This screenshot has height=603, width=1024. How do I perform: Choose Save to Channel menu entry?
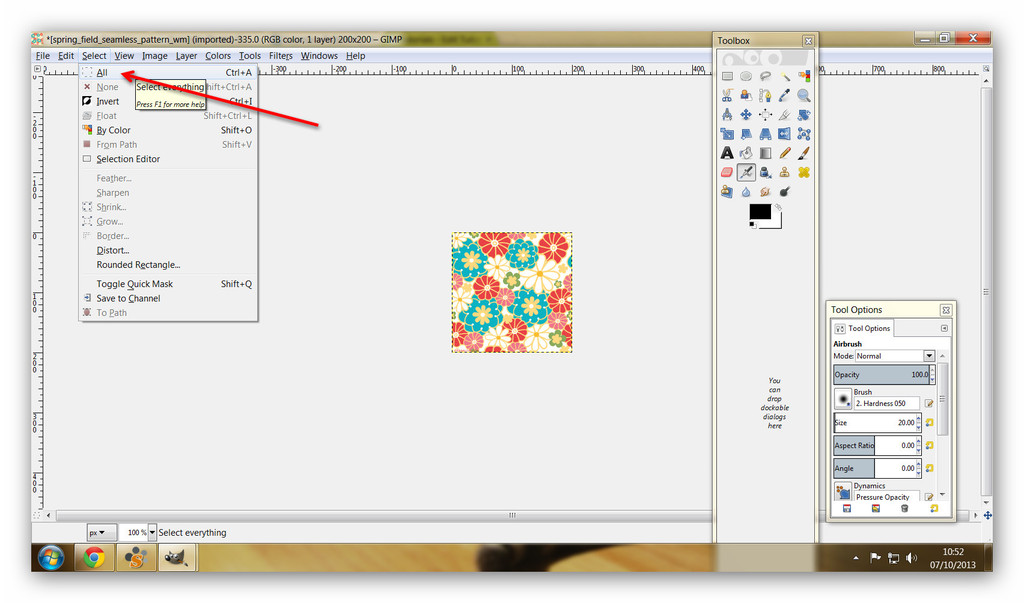point(168,299)
